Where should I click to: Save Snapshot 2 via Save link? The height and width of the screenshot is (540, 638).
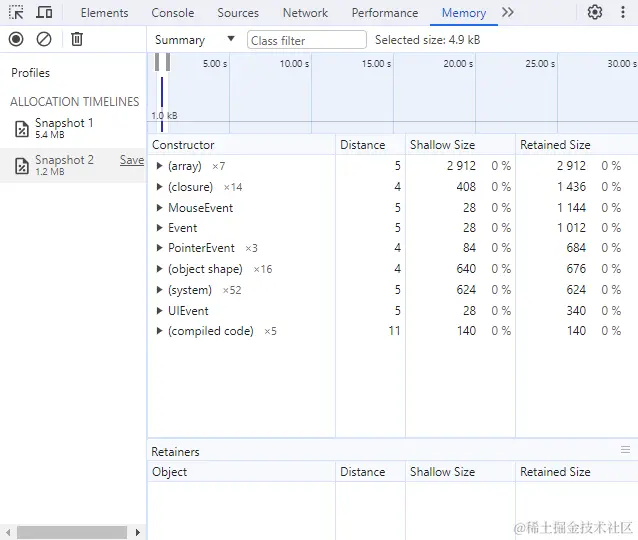(132, 160)
